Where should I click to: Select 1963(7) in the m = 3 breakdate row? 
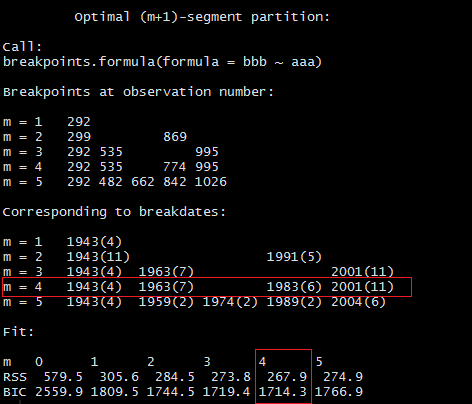tap(166, 272)
